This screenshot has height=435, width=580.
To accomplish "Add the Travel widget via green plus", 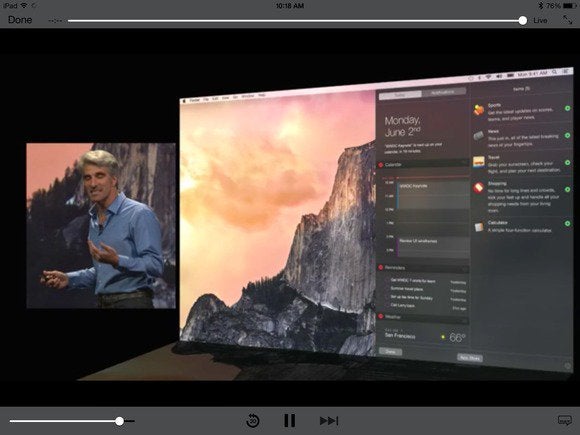I will pos(567,162).
